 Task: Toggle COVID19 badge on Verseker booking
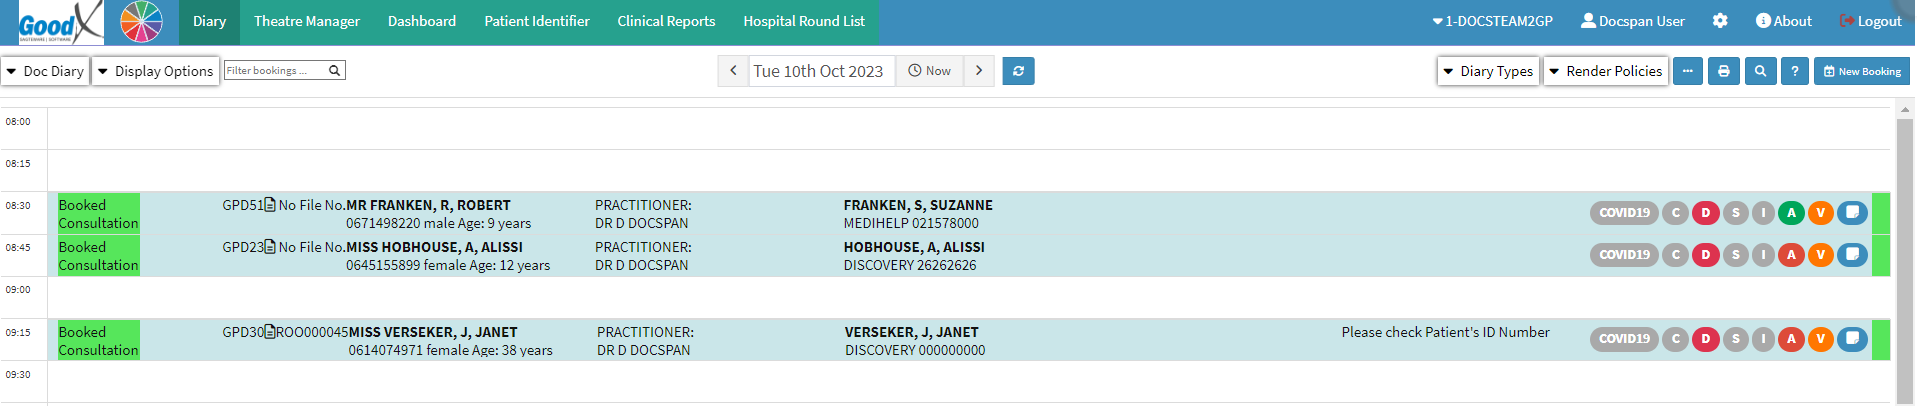tap(1624, 339)
